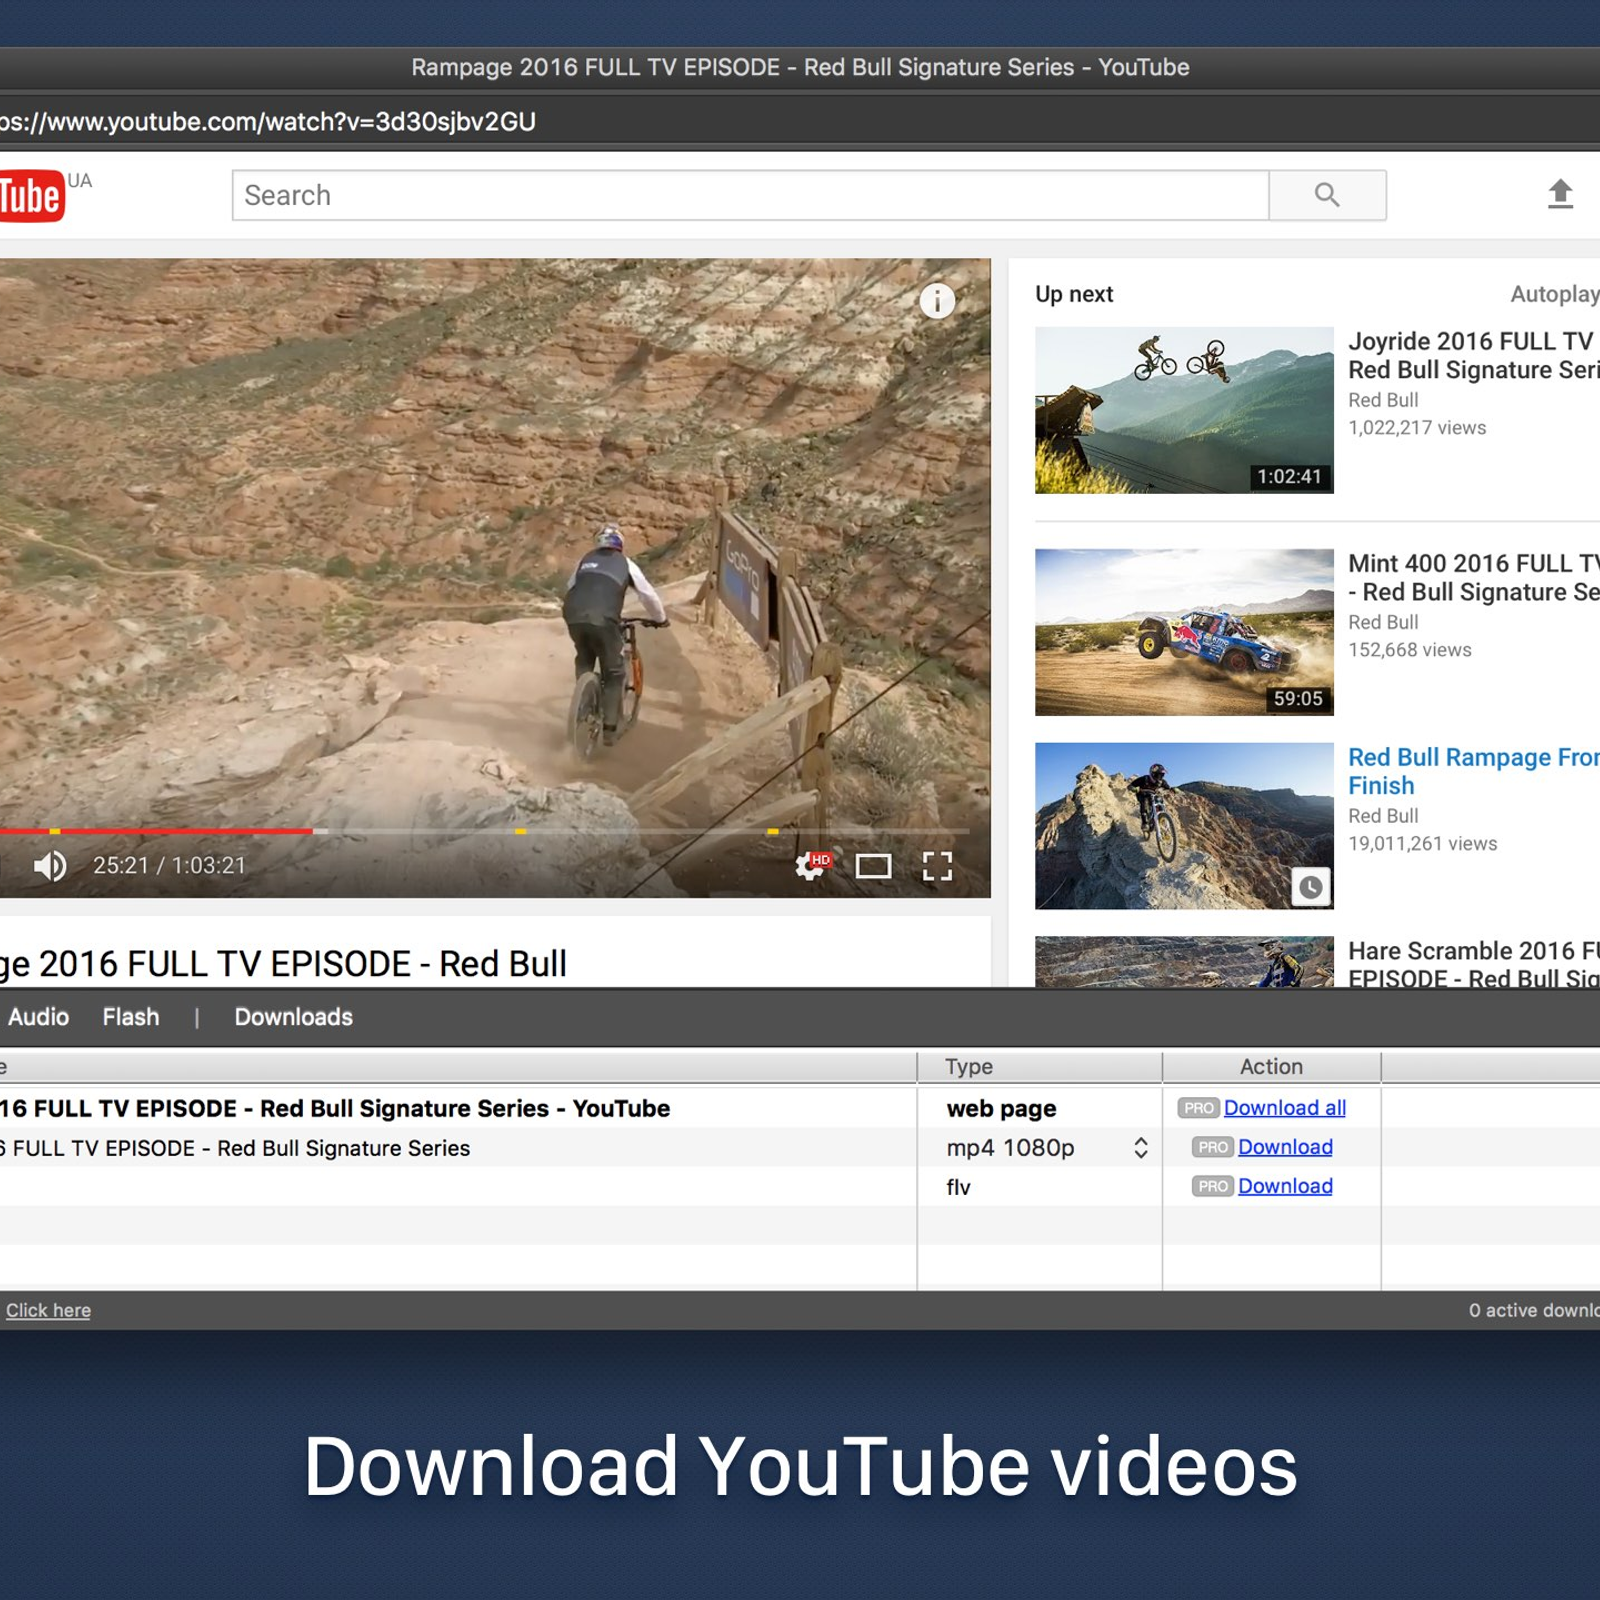Click Download link for mp4 1080p

1285,1147
